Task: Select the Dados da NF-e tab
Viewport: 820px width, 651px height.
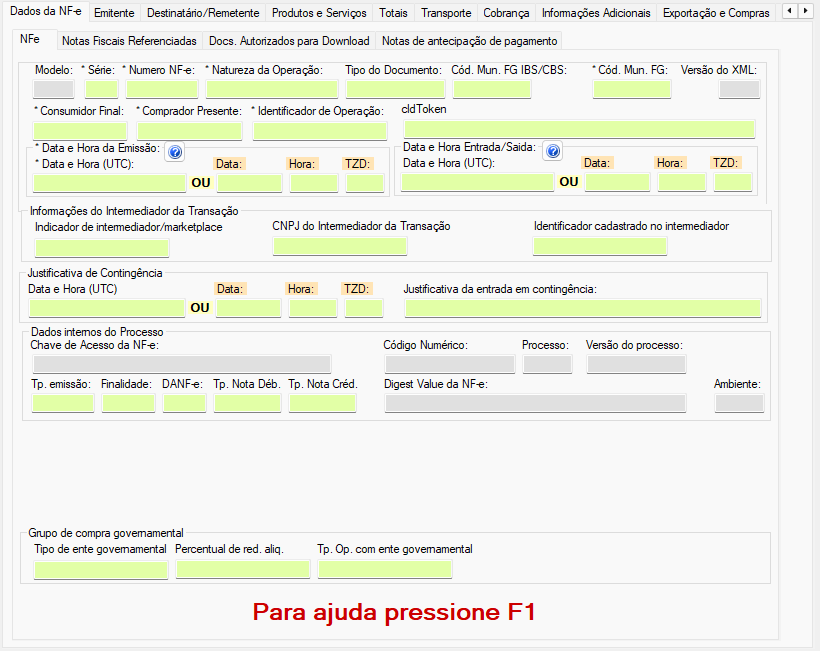Action: pyautogui.click(x=45, y=11)
